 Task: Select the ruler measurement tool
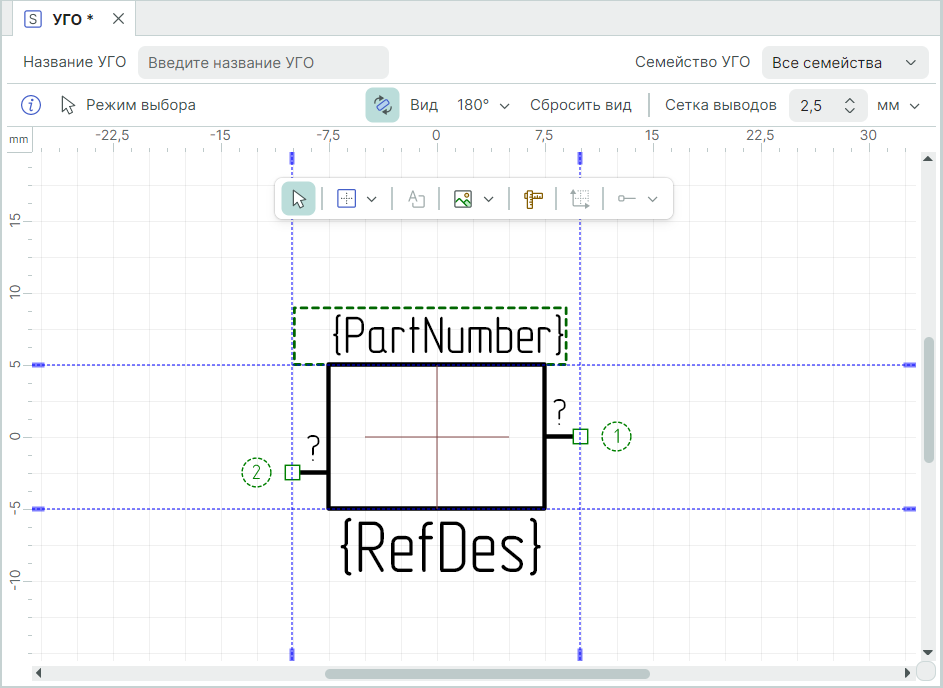coord(533,199)
